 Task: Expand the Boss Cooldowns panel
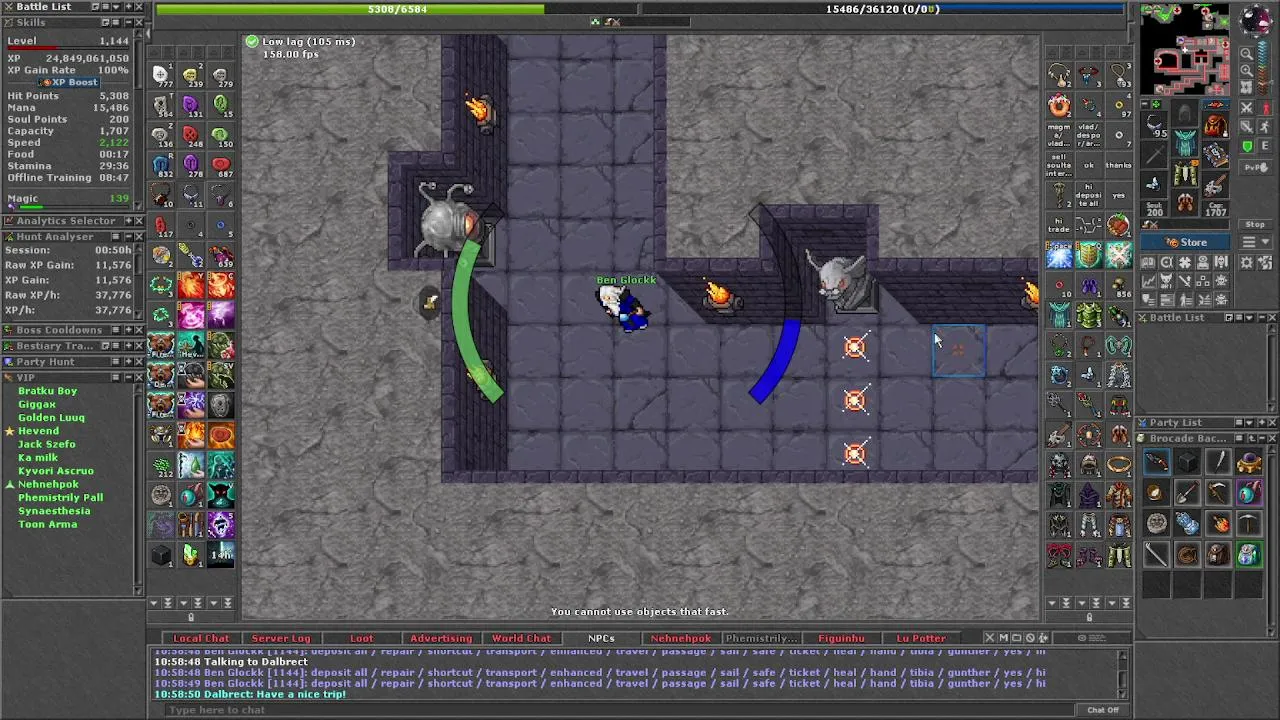(127, 330)
